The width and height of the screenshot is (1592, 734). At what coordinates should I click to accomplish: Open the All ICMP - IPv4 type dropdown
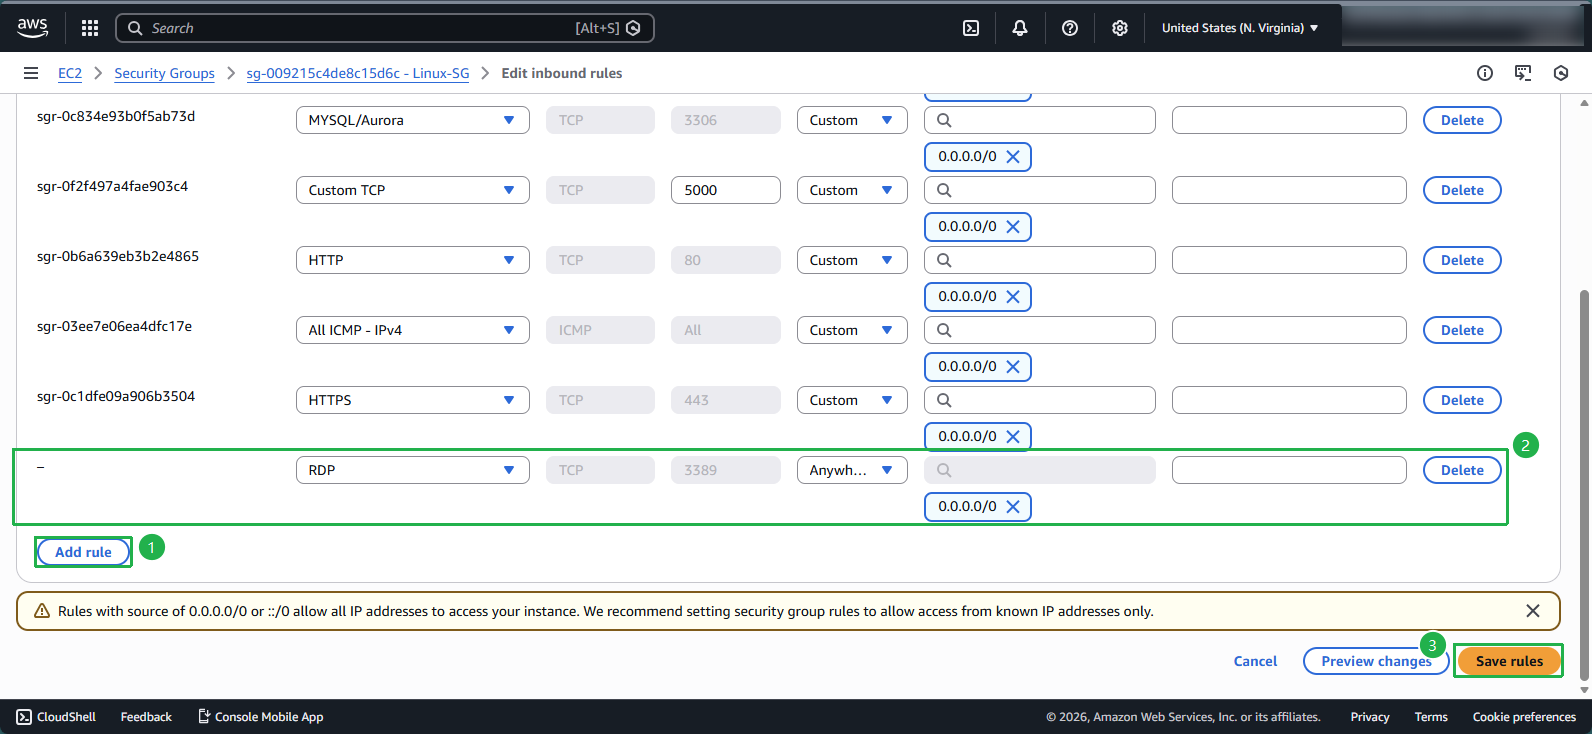click(x=413, y=330)
